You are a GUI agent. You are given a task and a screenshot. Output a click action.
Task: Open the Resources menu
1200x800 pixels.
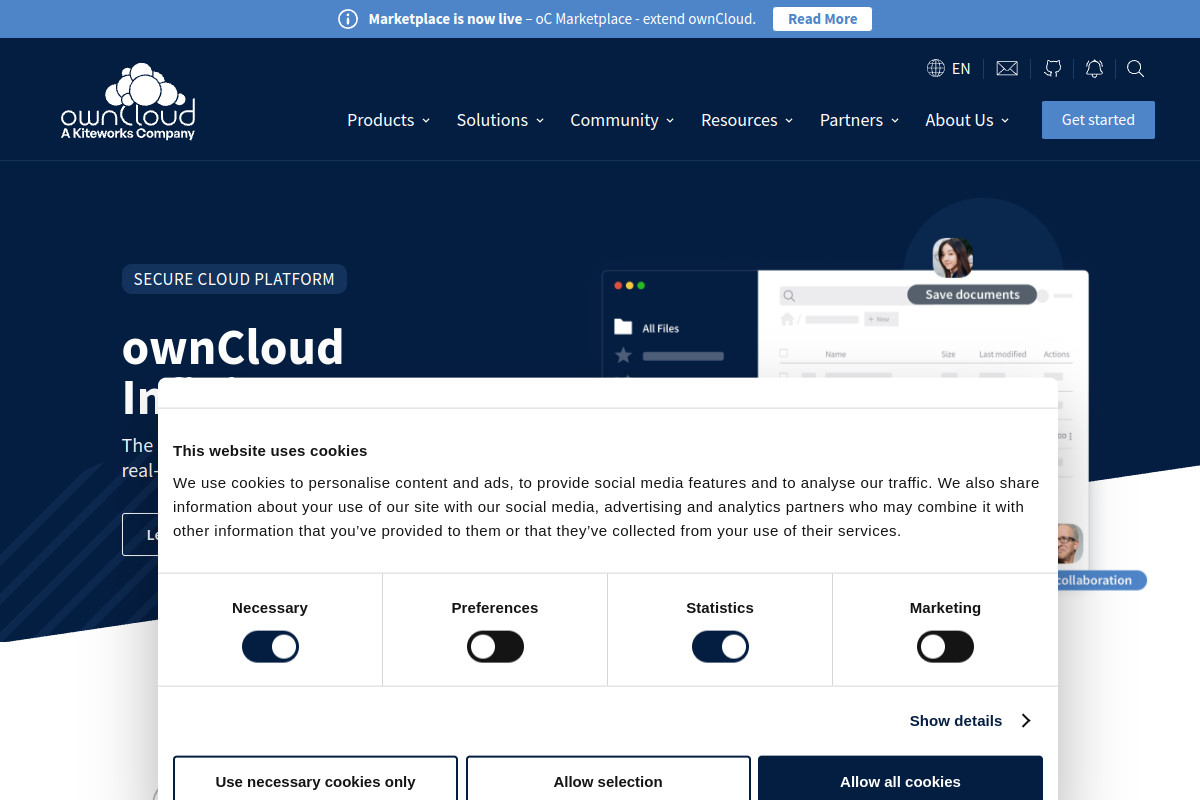coord(747,120)
